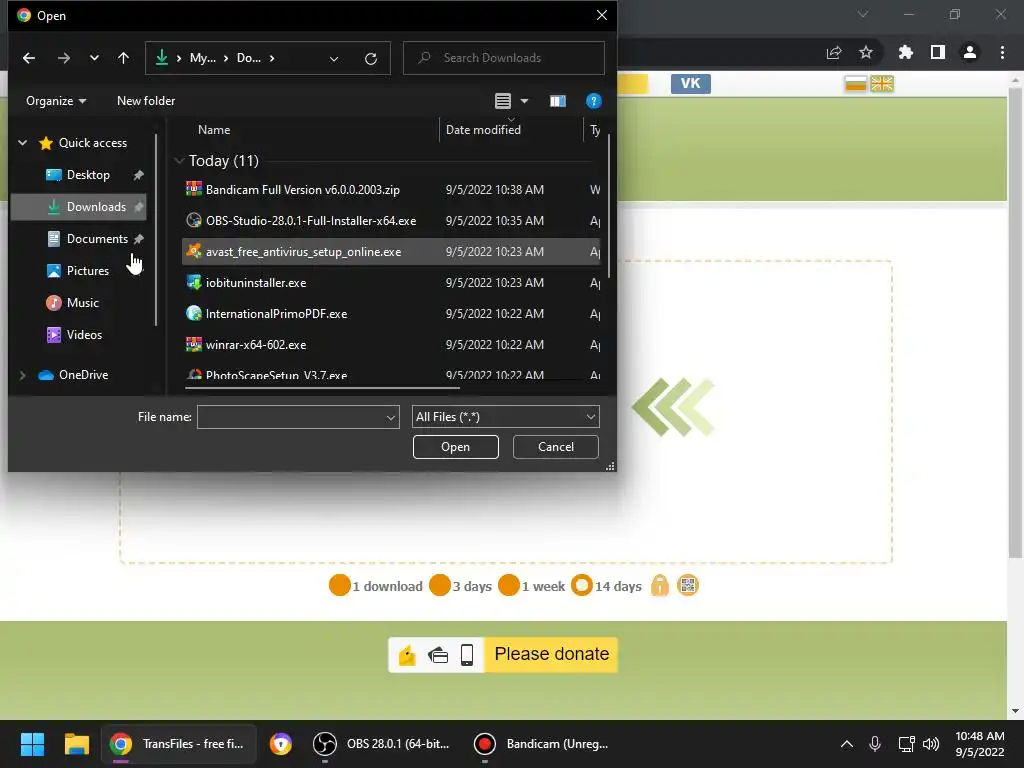This screenshot has width=1024, height=768.
Task: Open dialog Help icon
Action: click(x=594, y=101)
